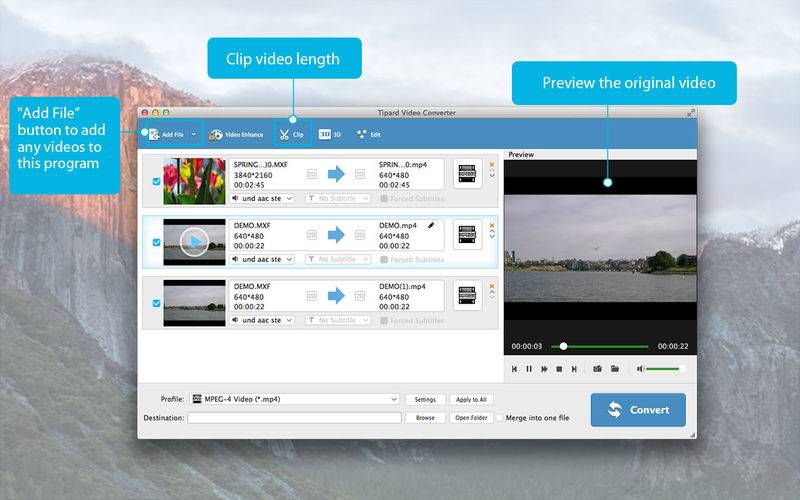Jump to previous clip in preview controls

click(514, 369)
